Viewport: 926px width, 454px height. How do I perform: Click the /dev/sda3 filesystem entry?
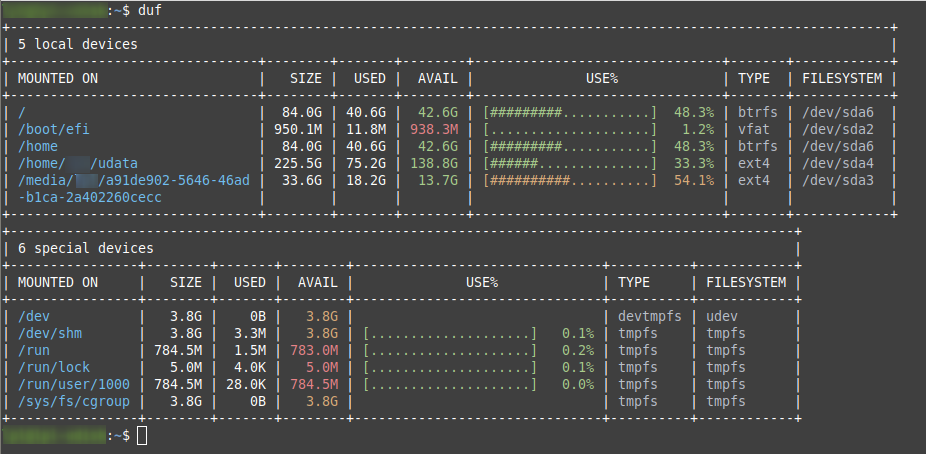(837, 181)
